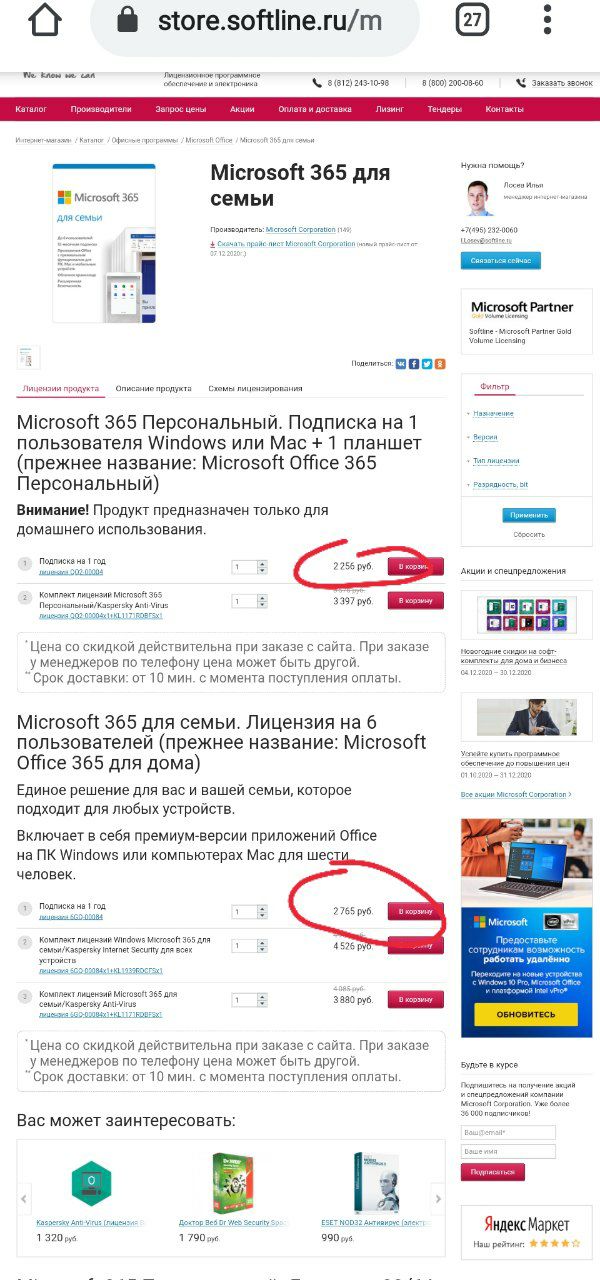Share the page via VK icon

click(x=401, y=364)
